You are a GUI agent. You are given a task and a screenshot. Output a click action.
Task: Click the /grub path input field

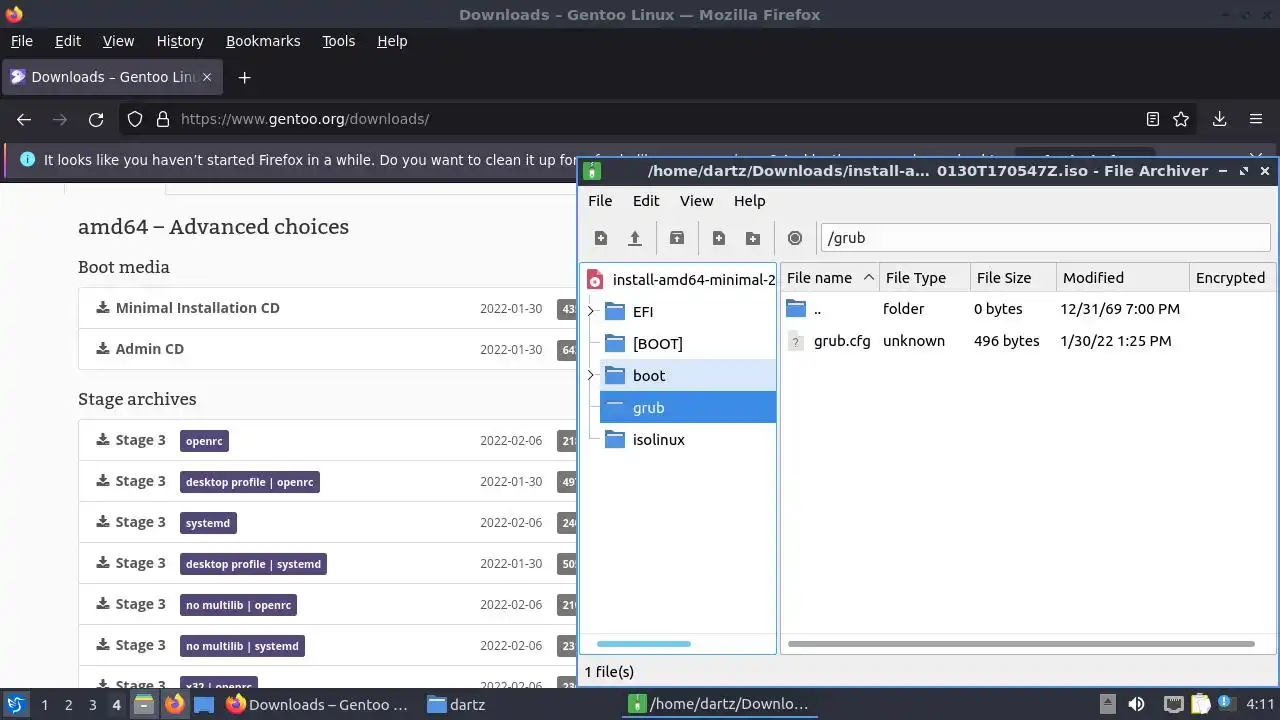(x=1045, y=238)
